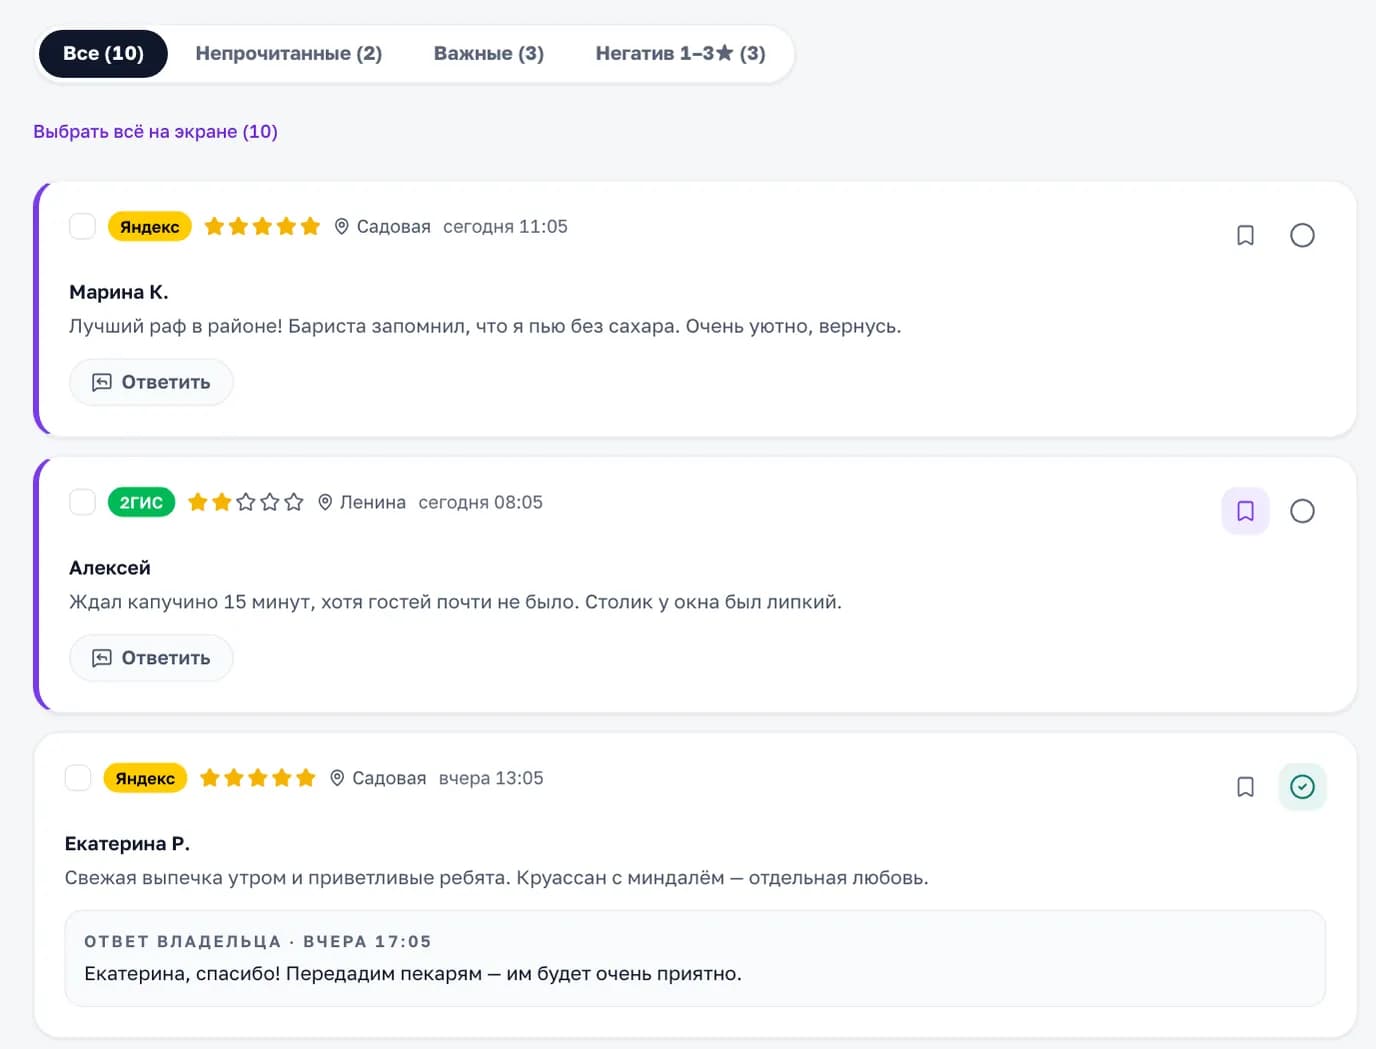Viewport: 1376px width, 1049px height.
Task: Bookmark Екатерина Р.'s review
Action: pos(1245,787)
